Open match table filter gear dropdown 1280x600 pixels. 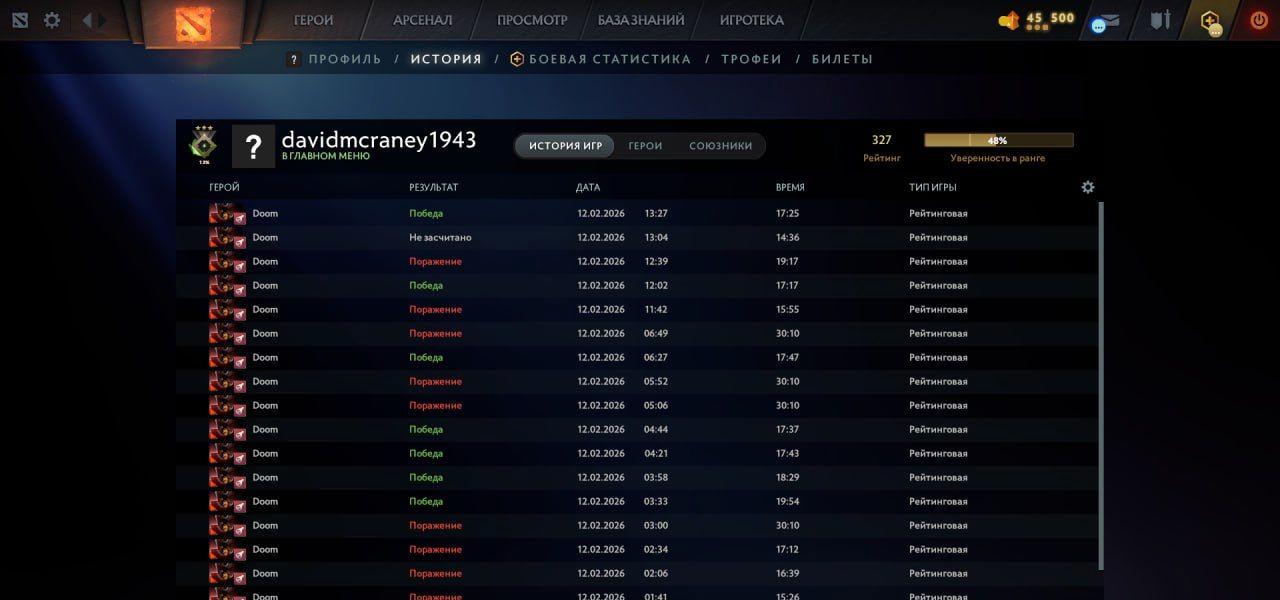pyautogui.click(x=1088, y=187)
